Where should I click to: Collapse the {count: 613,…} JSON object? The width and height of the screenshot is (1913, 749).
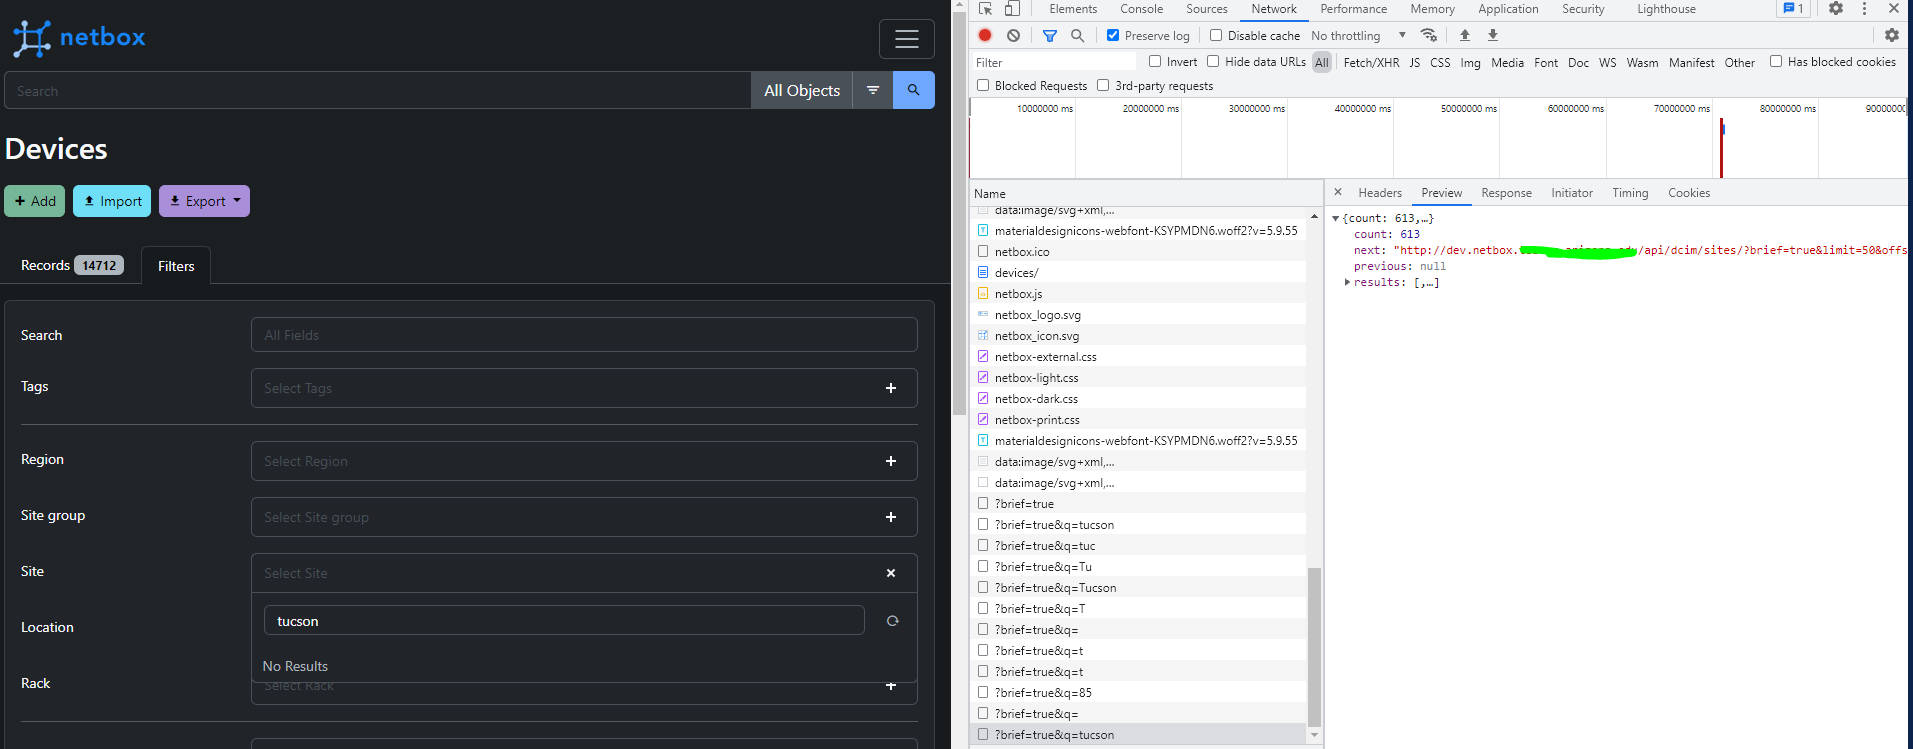pyautogui.click(x=1335, y=218)
